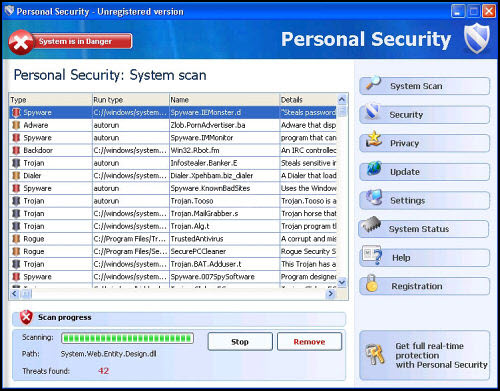Click the System.Web.Entity.Design.dll path text
This screenshot has width=500, height=391.
(x=108, y=354)
